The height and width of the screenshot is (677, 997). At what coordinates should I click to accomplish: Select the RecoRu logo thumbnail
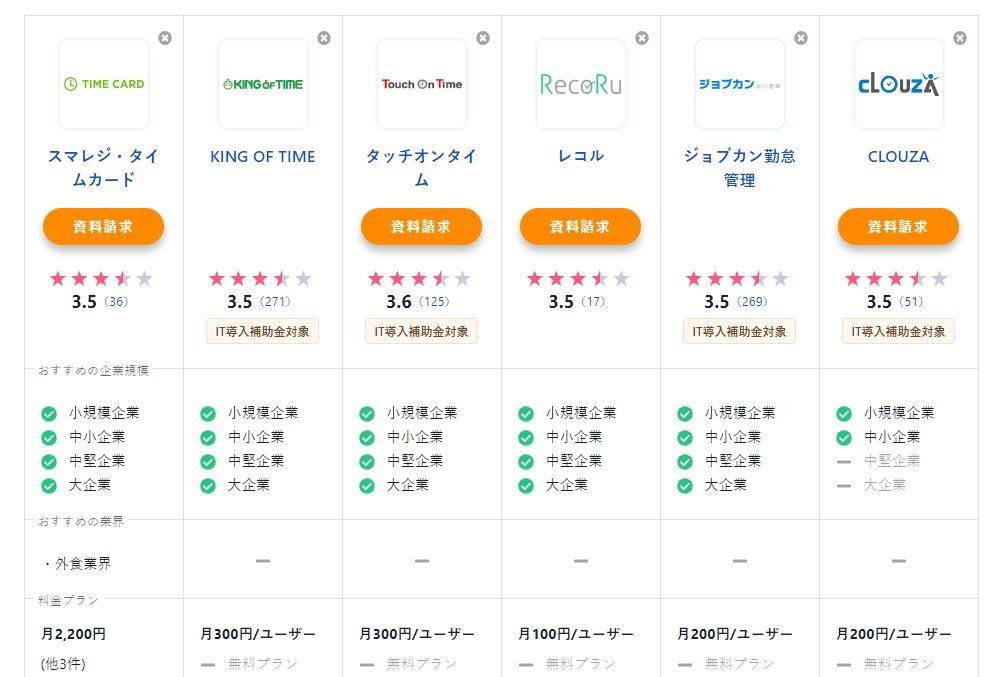point(581,84)
